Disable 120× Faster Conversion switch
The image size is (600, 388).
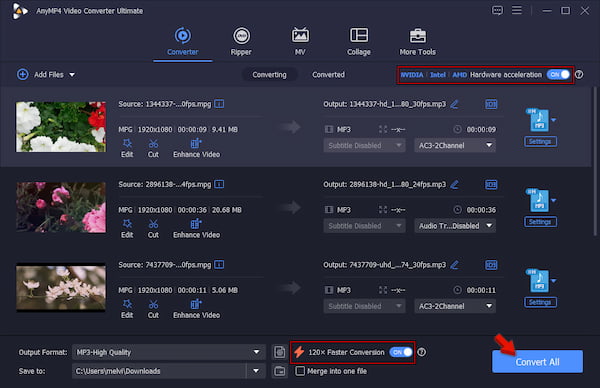click(x=401, y=352)
